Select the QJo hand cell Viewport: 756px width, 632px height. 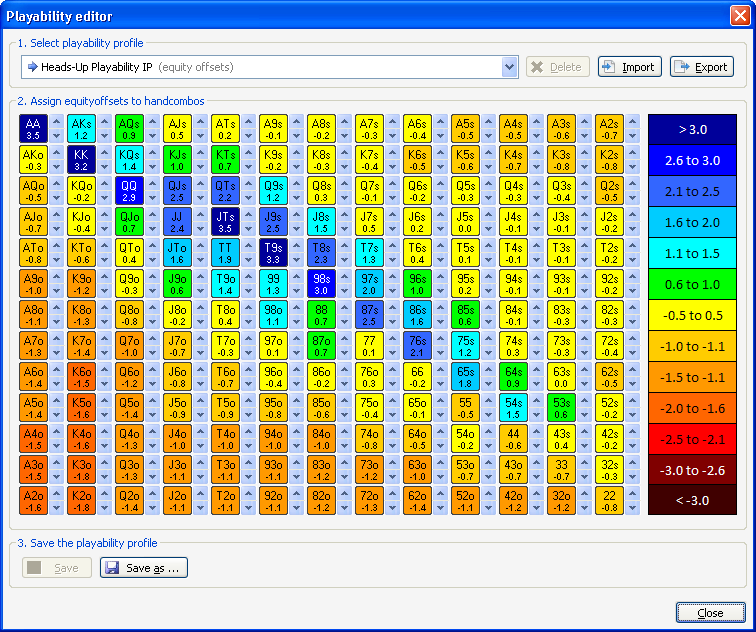(x=129, y=222)
